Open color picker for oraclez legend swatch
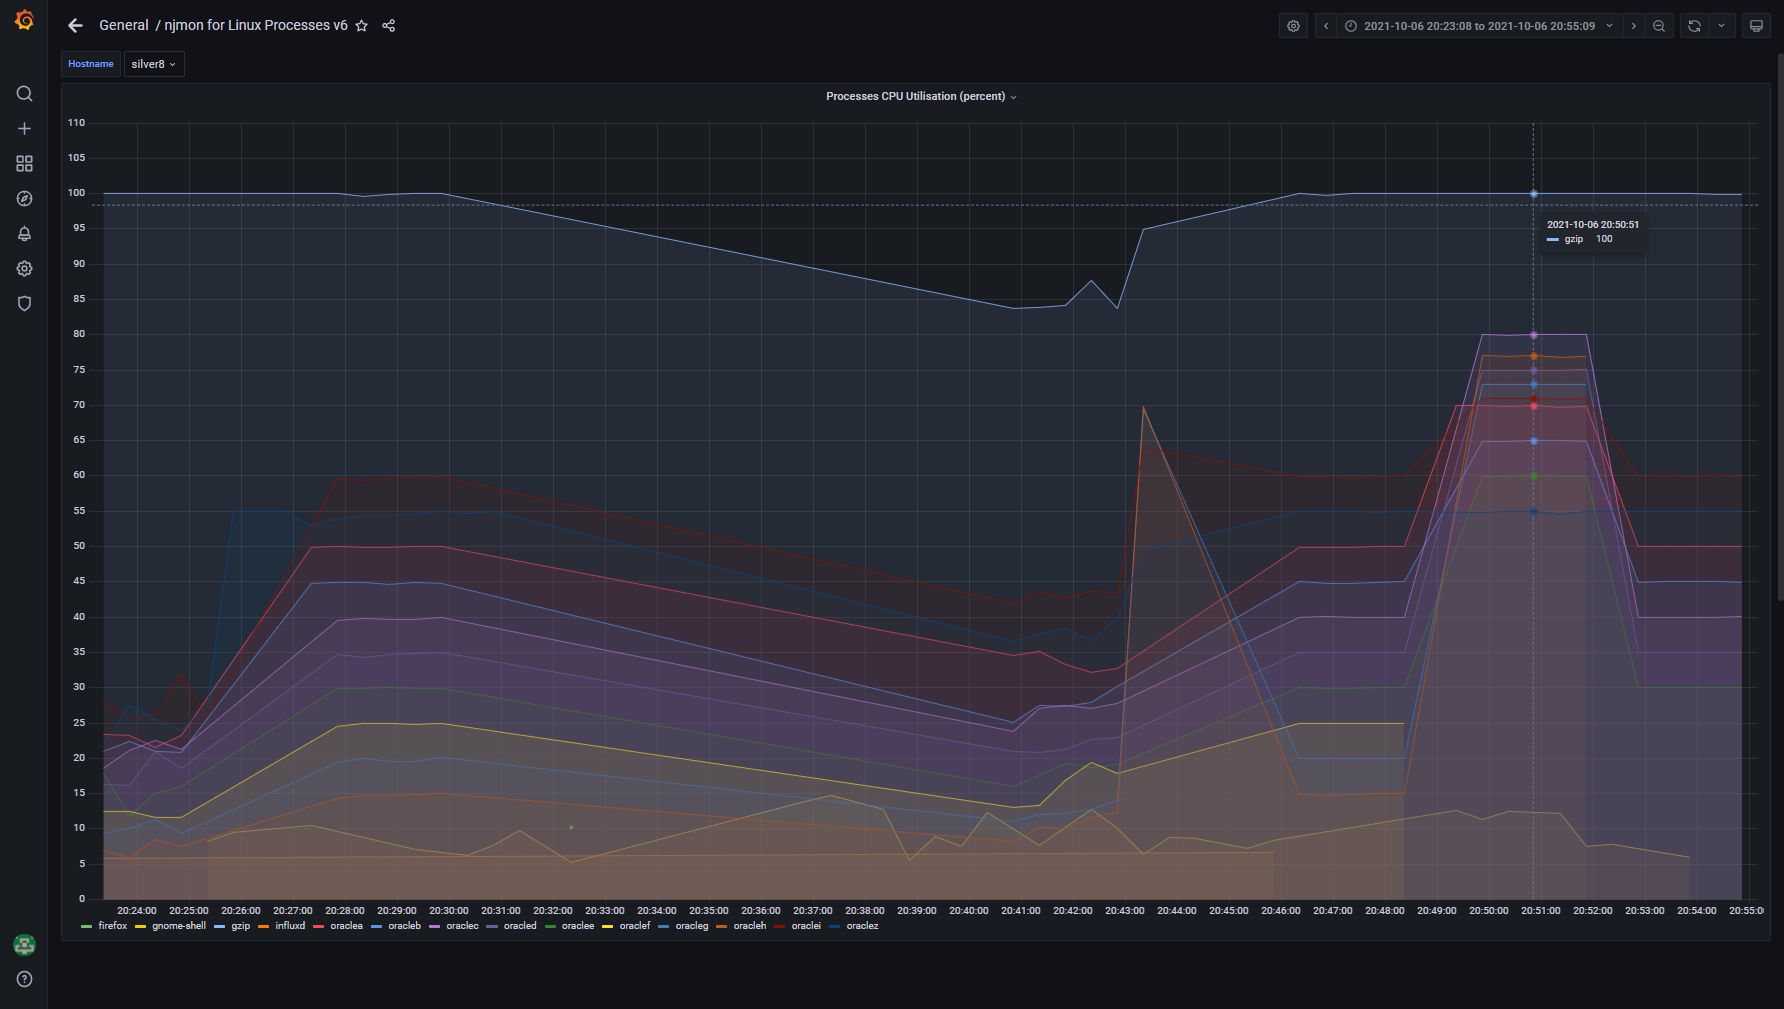Screen dimensions: 1784x1009 click(835, 926)
